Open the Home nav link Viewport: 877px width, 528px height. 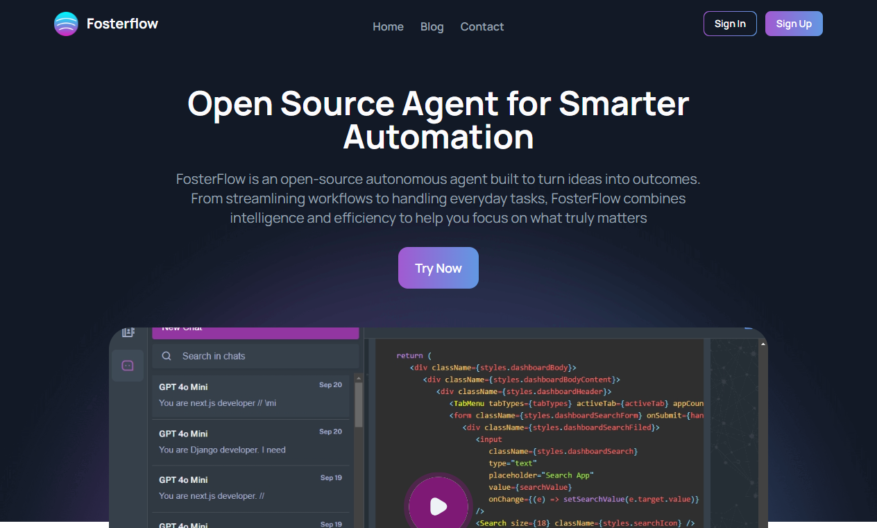(x=388, y=27)
